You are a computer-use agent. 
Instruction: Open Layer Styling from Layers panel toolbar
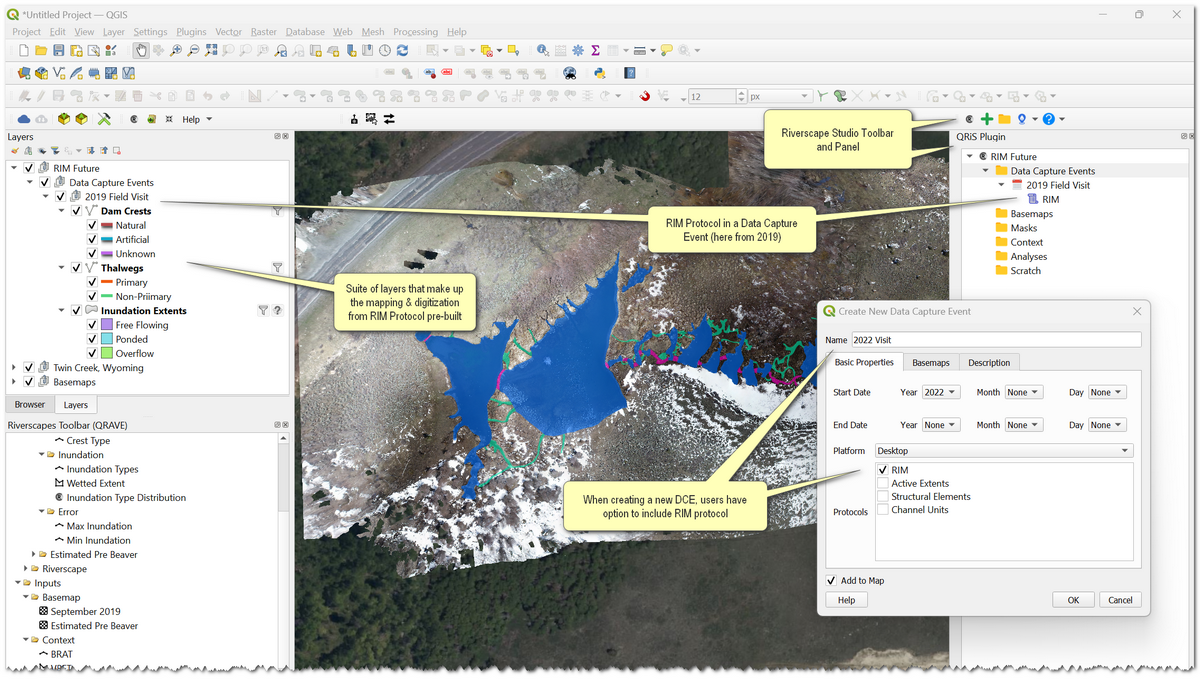(15, 151)
